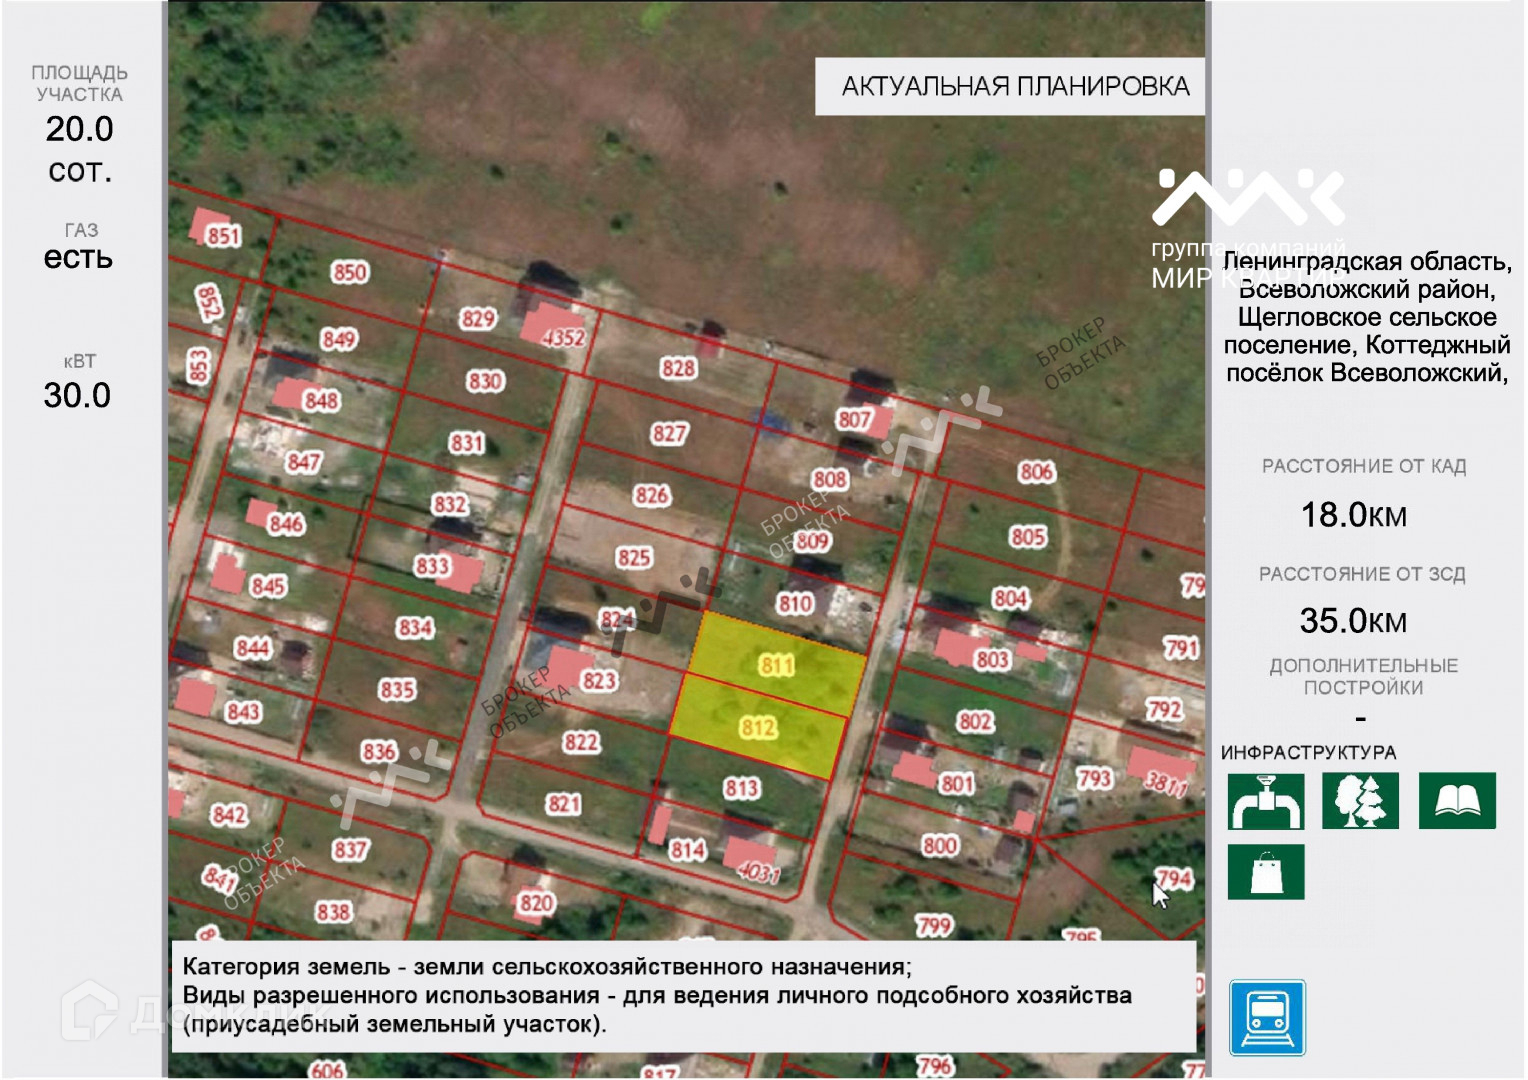The image size is (1528, 1080).
Task: Click the АКТУАЛЬНАЯ ПЛАНИРОВКА banner
Action: point(1010,86)
